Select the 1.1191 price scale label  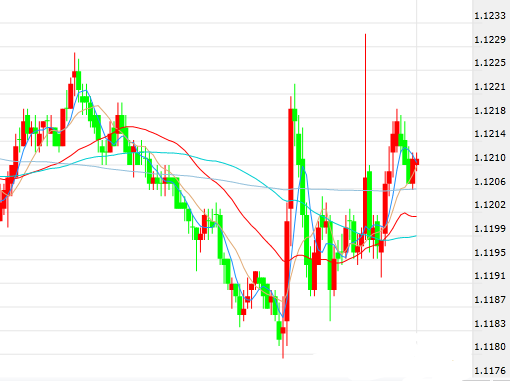tap(490, 276)
